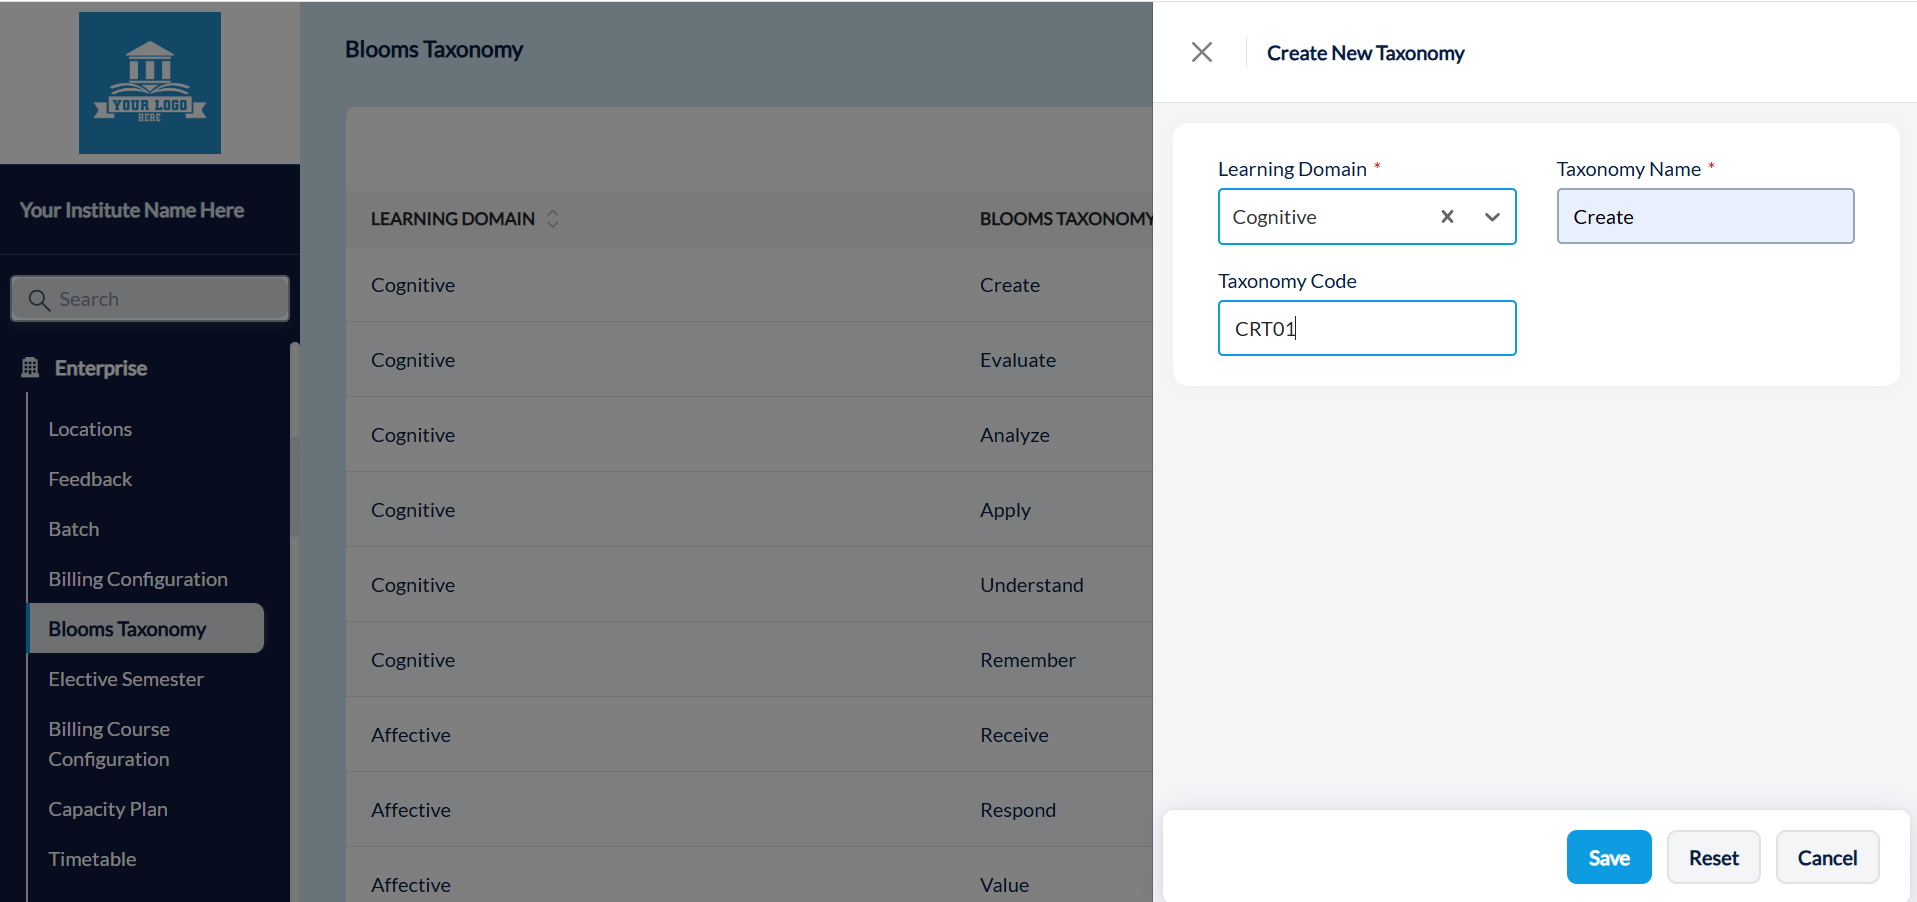
Task: Clear the Cognitive selection using the X icon
Action: [1446, 216]
